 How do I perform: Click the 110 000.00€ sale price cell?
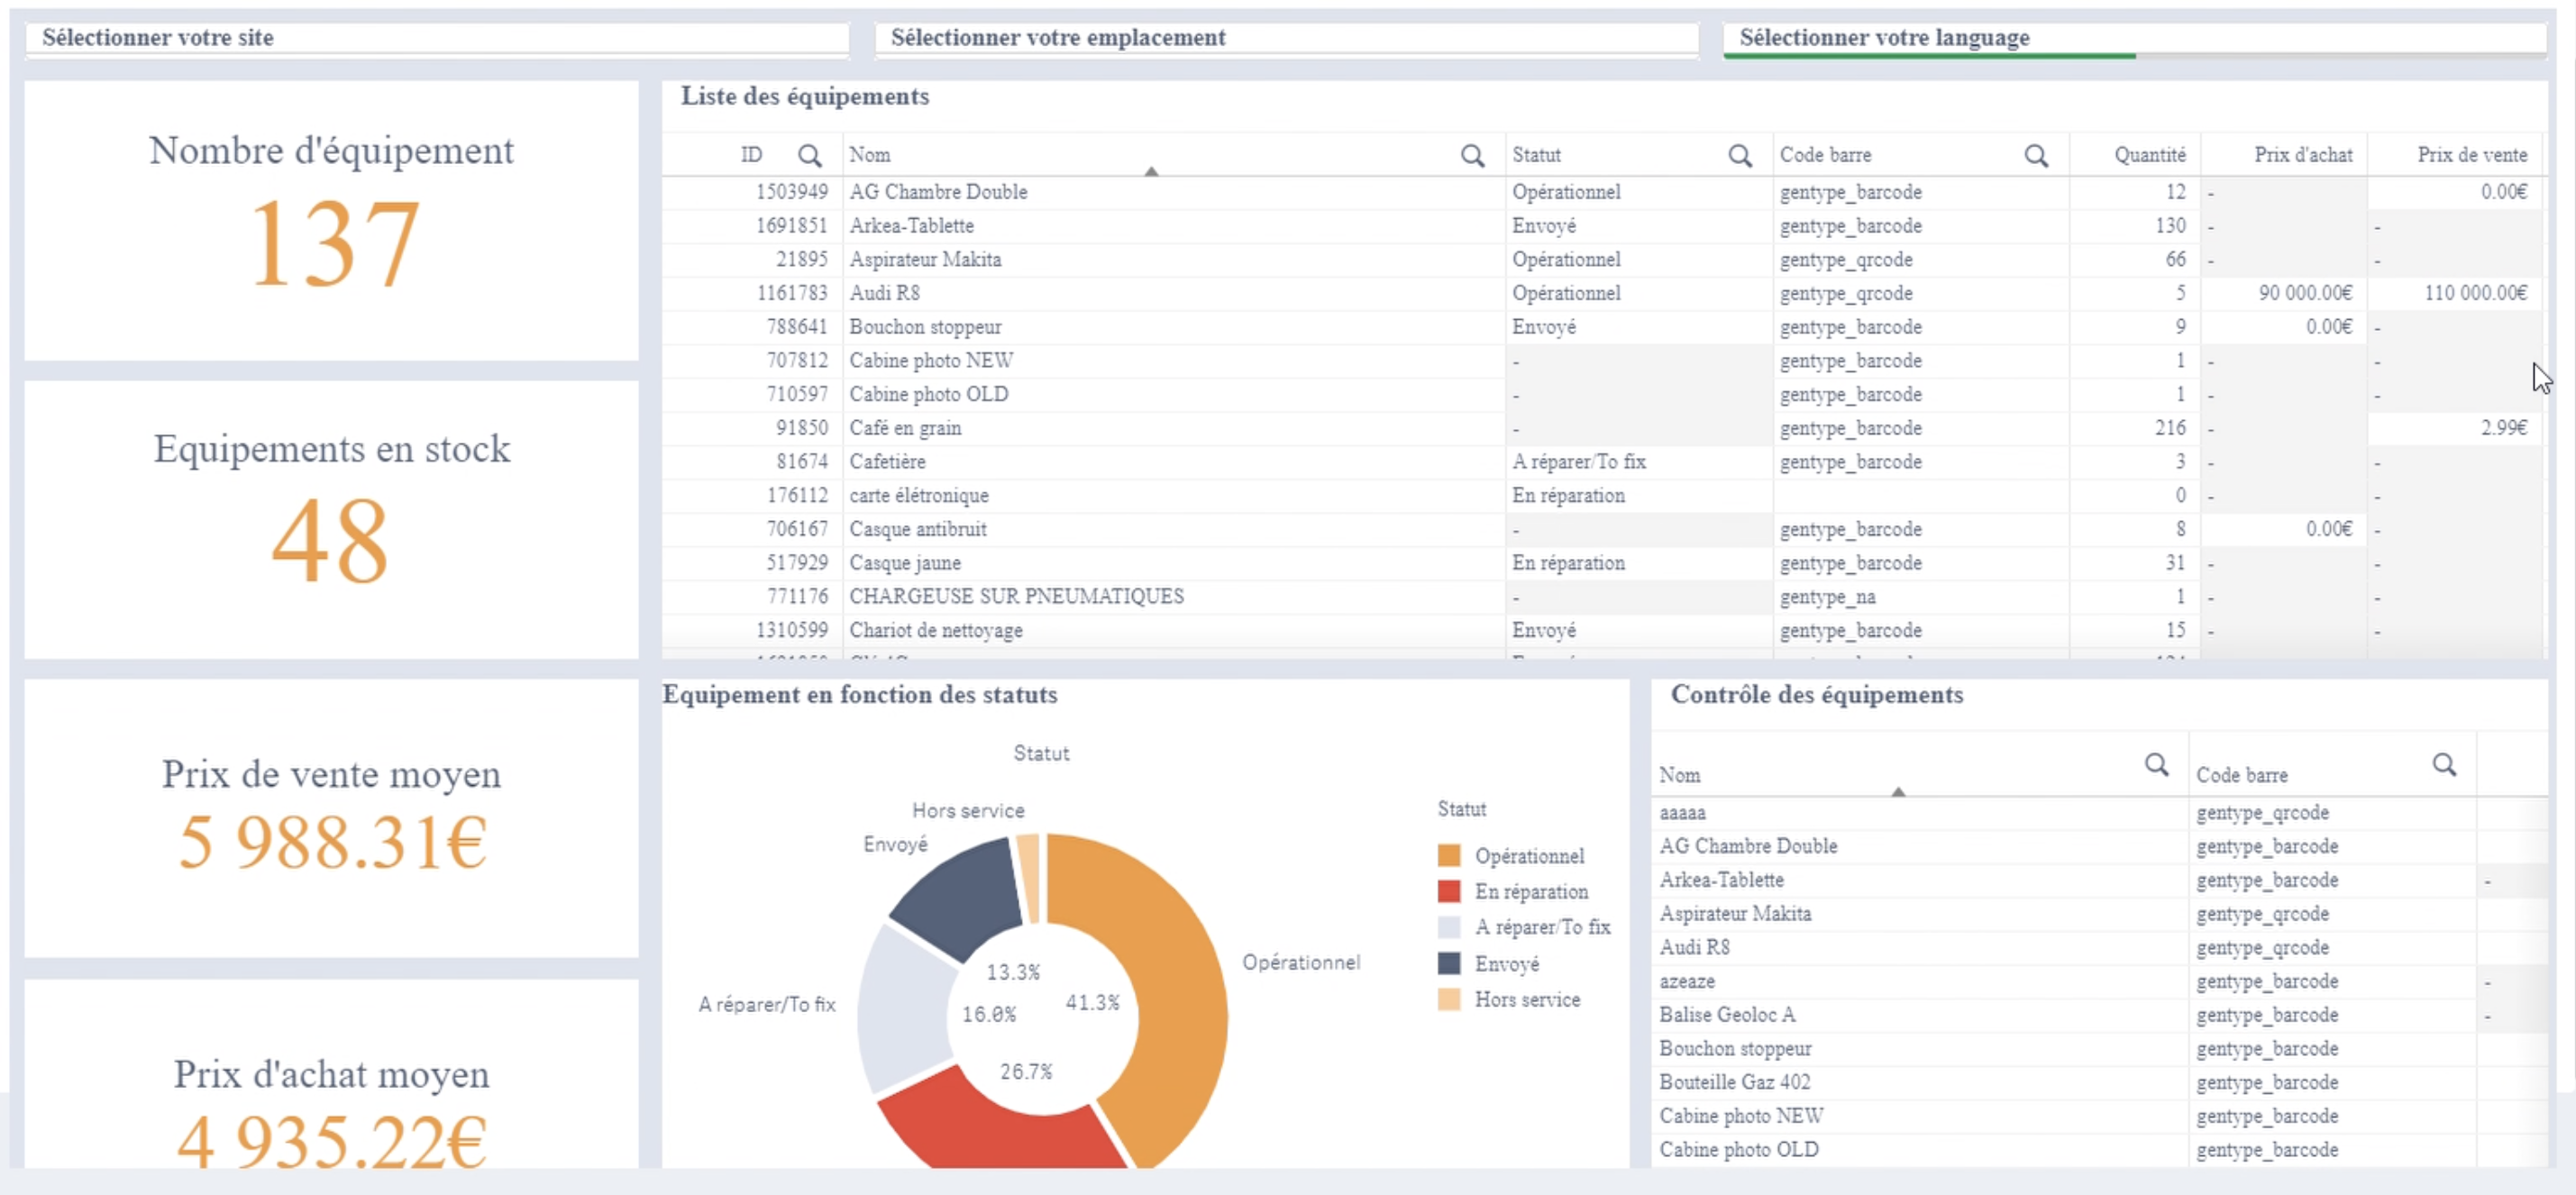[x=2455, y=293]
